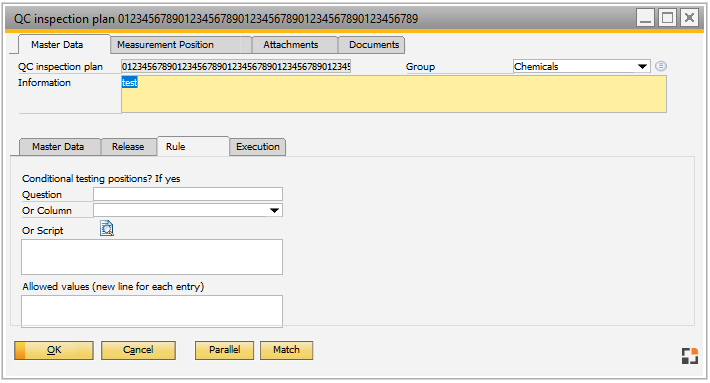The height and width of the screenshot is (383, 710).
Task: Click the Cancel button
Action: point(138,350)
